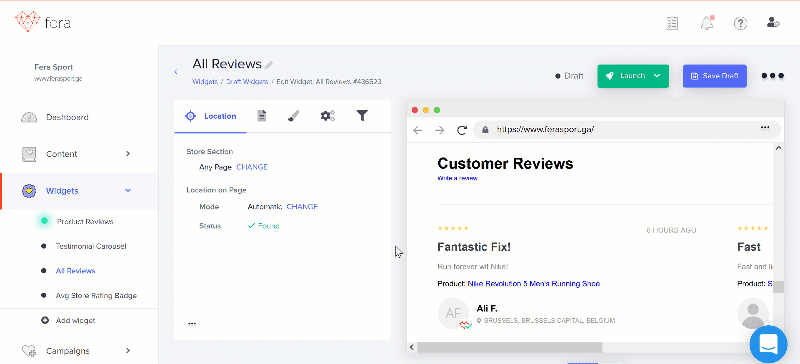Click the Content sidebar icon
800x364 pixels.
pyautogui.click(x=29, y=154)
